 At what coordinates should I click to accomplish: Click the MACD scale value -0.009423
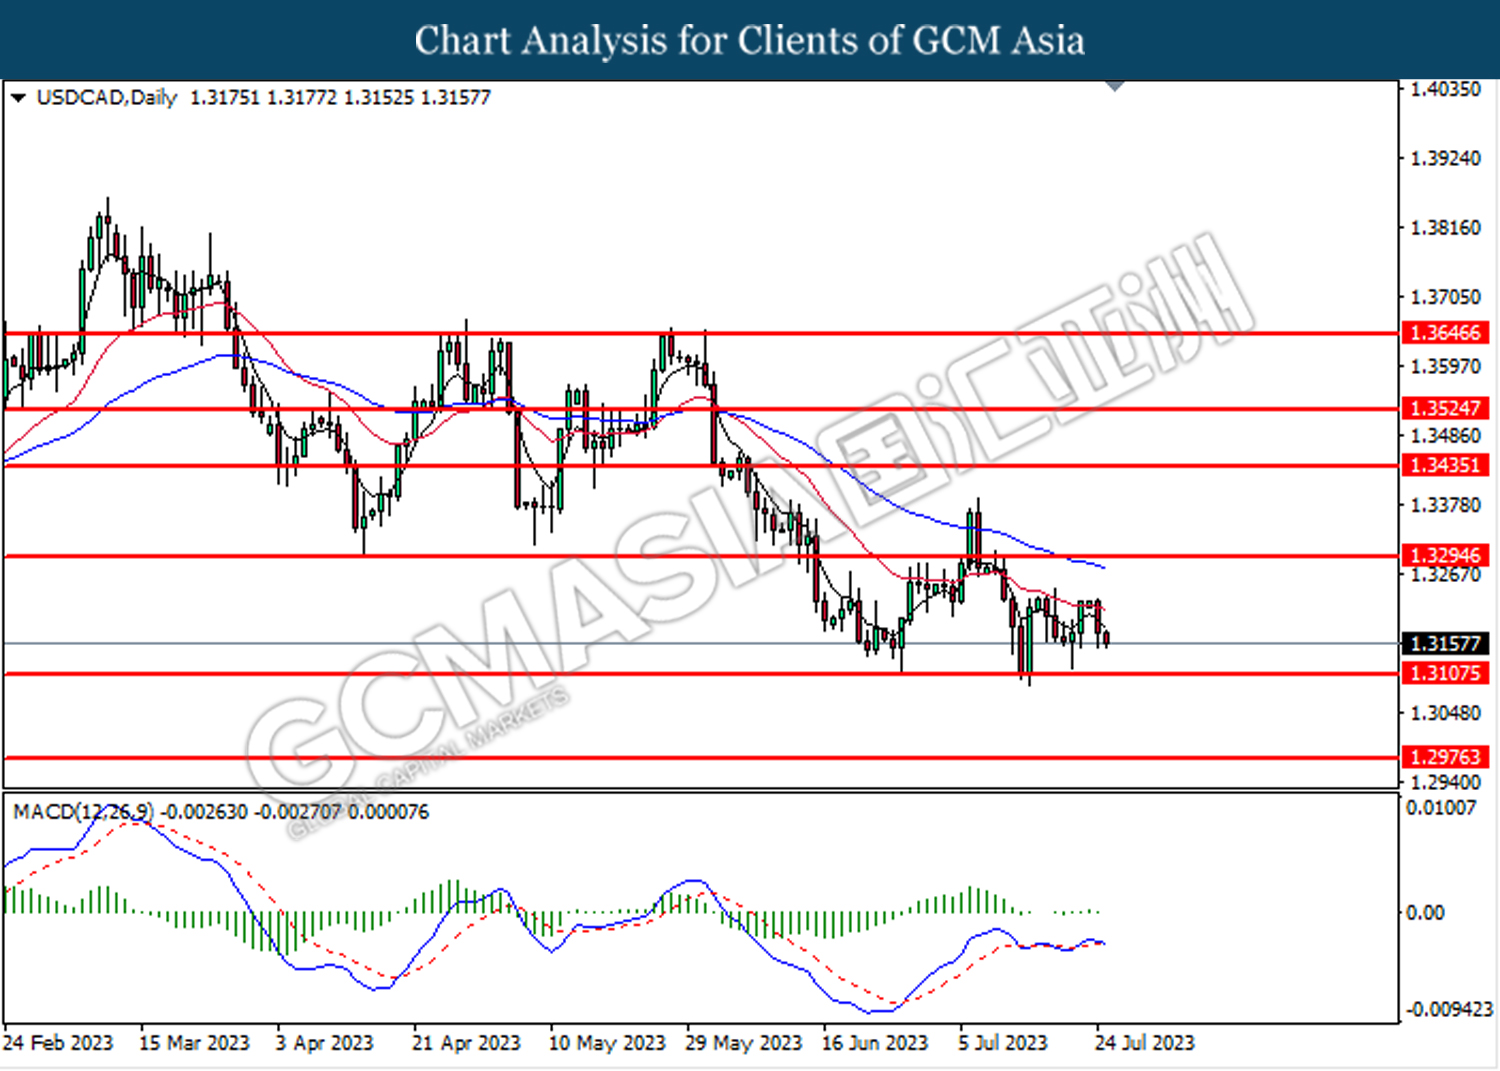coord(1448,1009)
